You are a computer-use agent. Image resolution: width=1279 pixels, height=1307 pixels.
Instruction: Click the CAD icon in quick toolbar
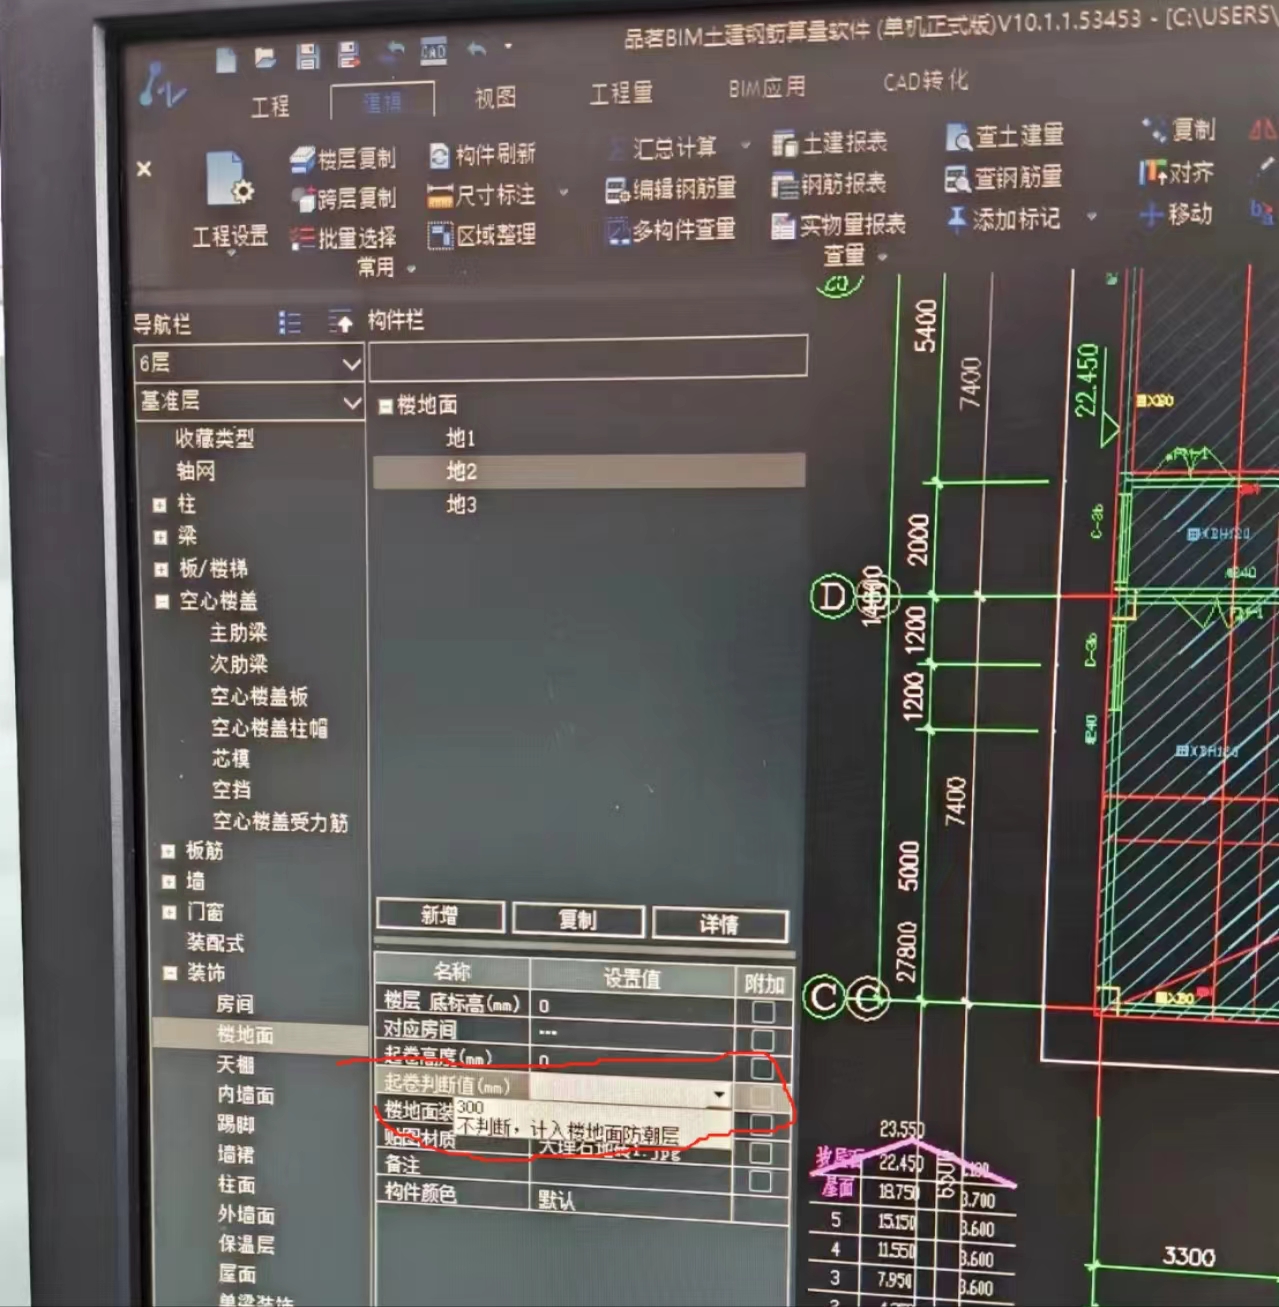[433, 51]
